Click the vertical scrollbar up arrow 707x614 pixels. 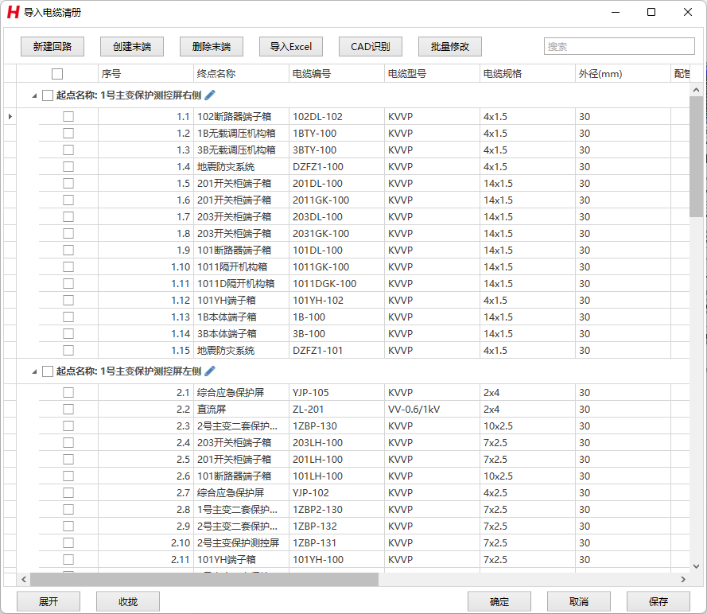[696, 74]
